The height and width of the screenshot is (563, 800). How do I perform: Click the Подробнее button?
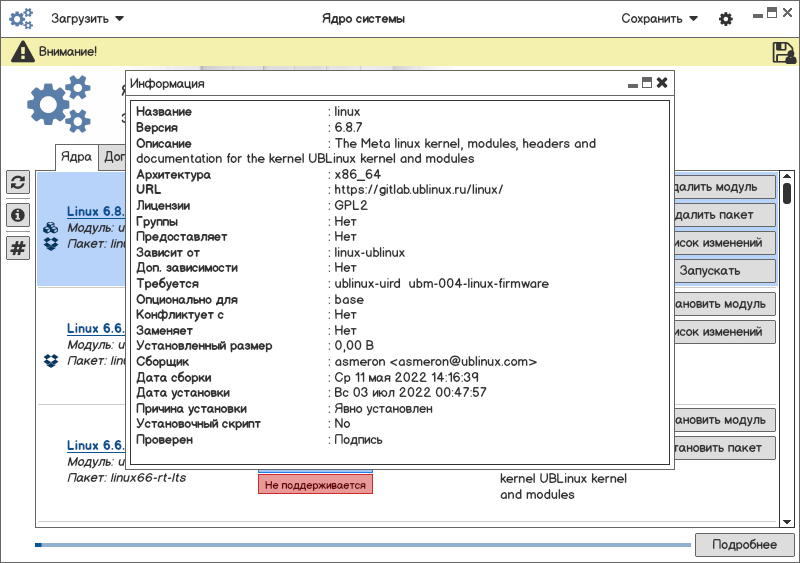tap(744, 545)
